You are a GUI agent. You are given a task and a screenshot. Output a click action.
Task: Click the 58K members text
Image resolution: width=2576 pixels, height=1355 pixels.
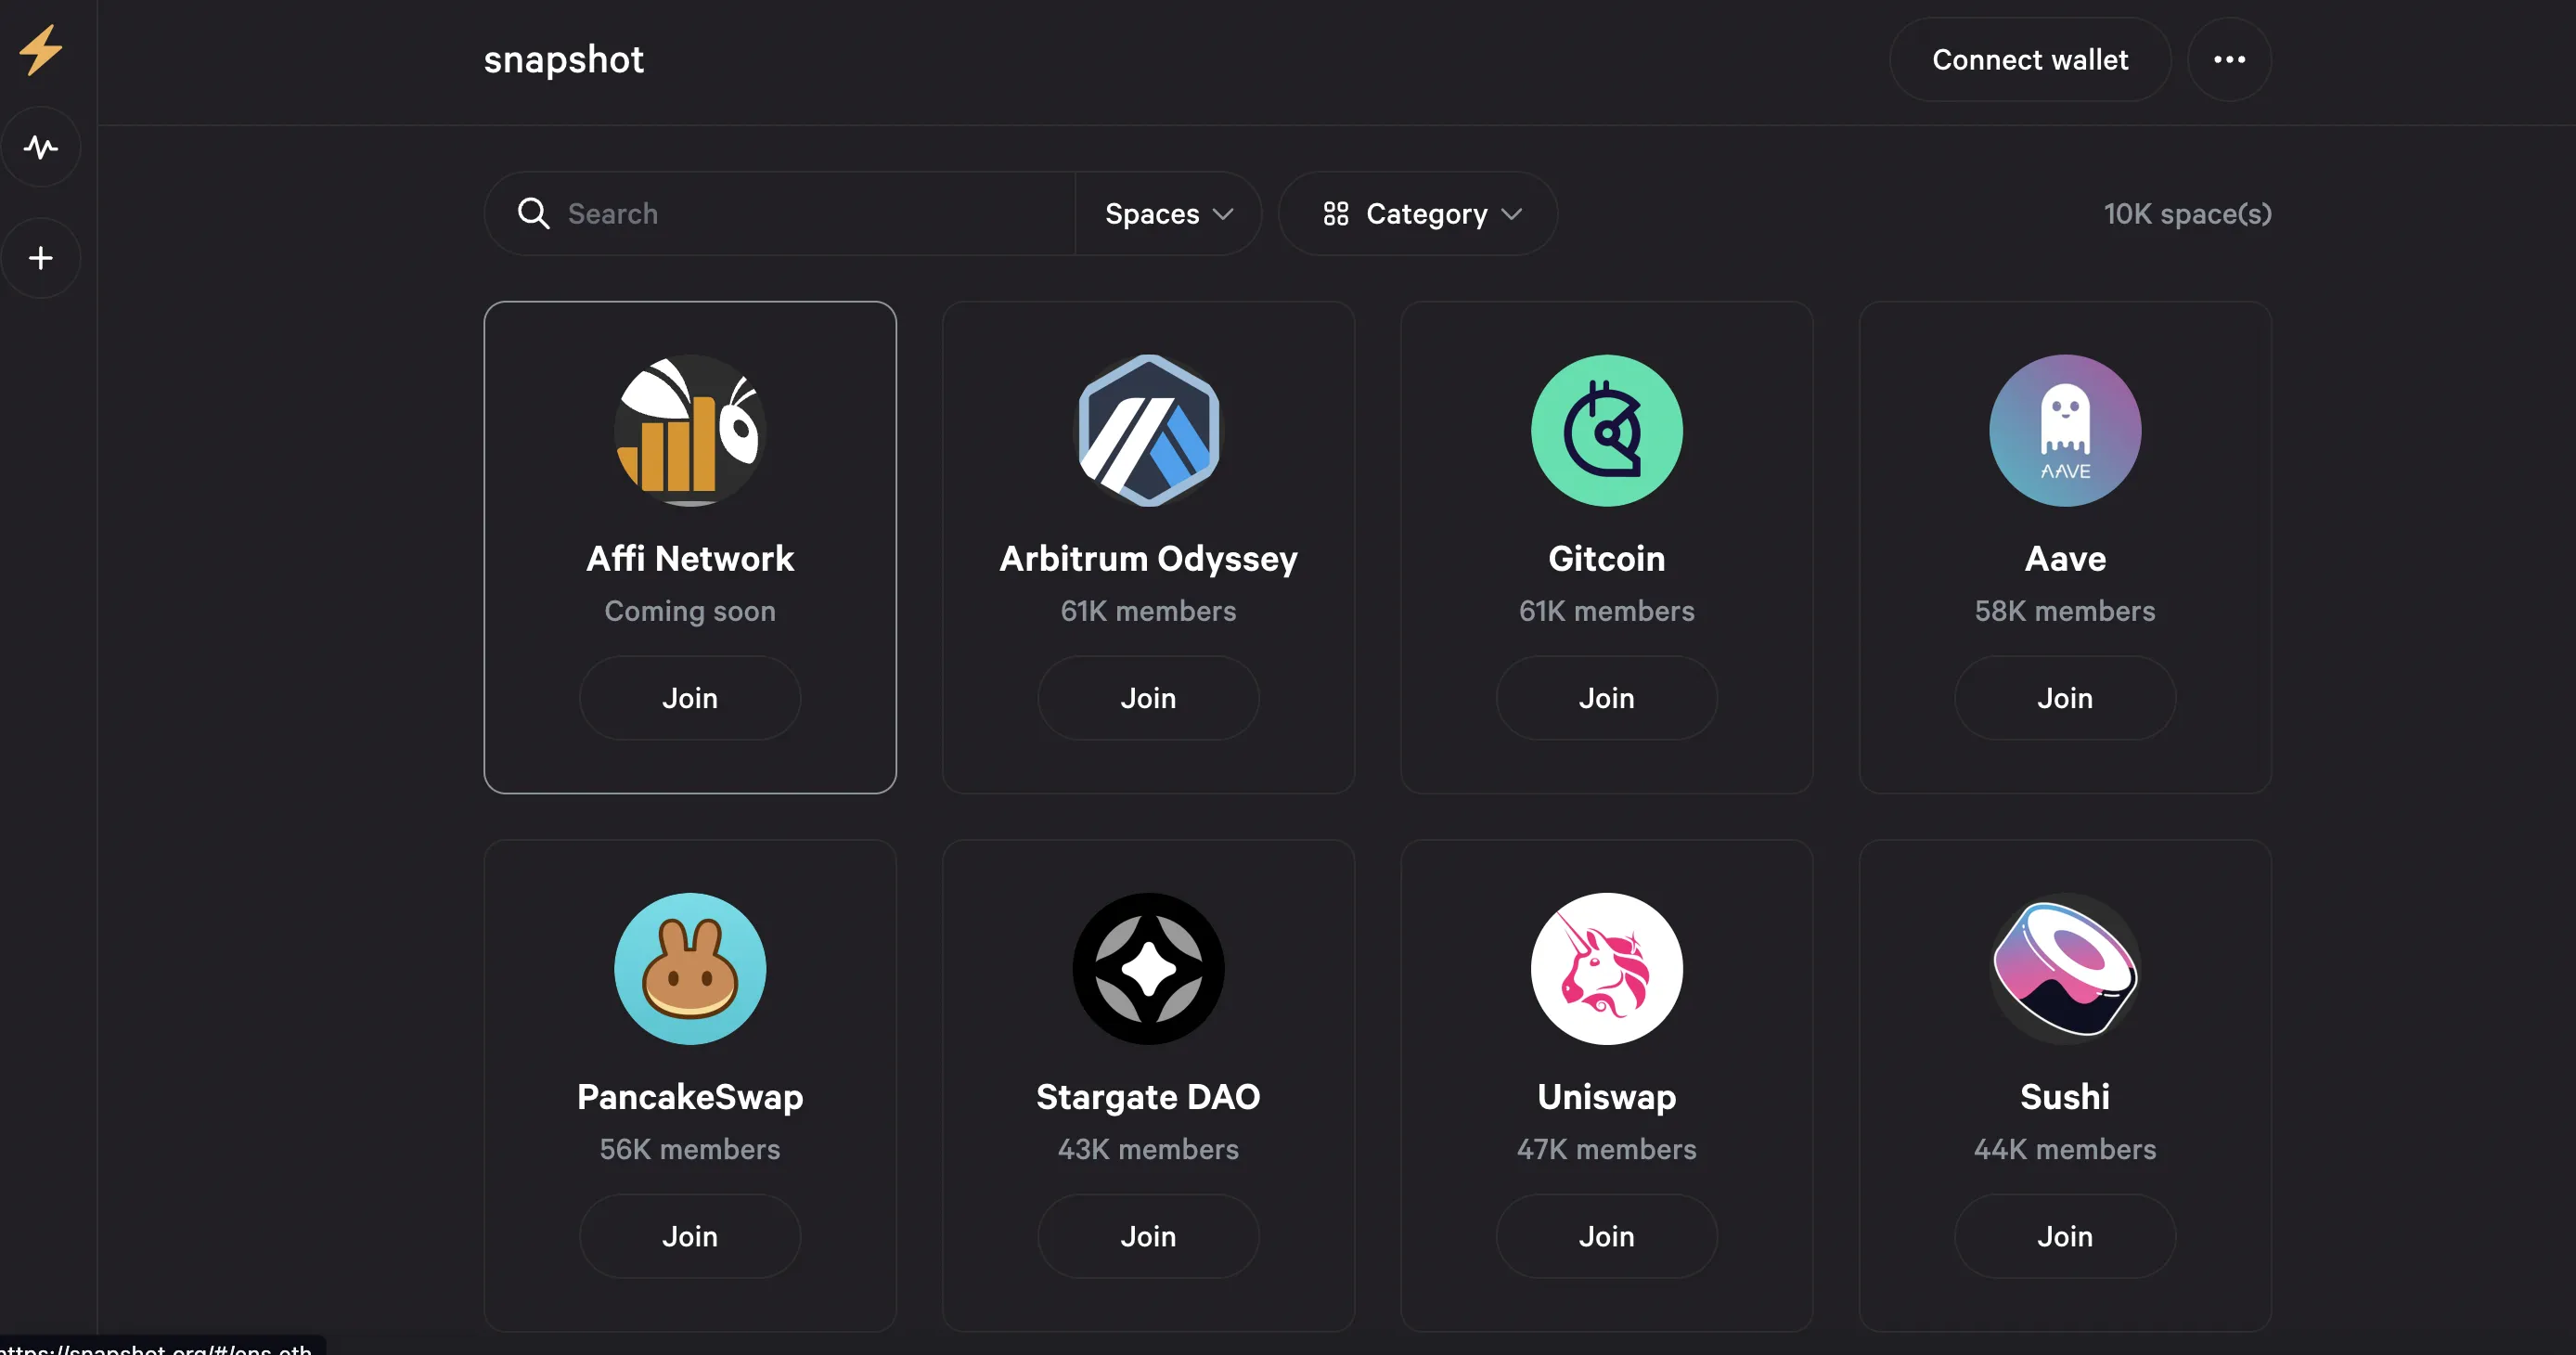(2065, 611)
